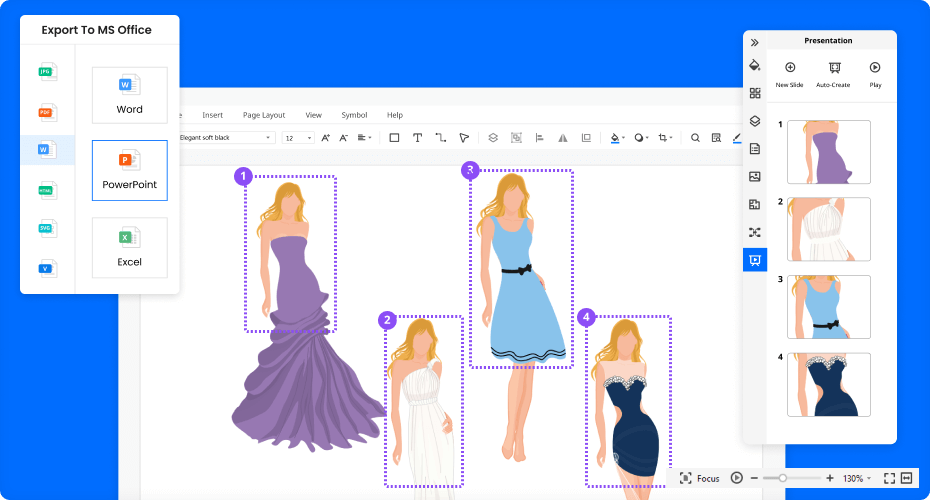
Task: Open the symbols grid sidebar panel
Action: coord(754,93)
